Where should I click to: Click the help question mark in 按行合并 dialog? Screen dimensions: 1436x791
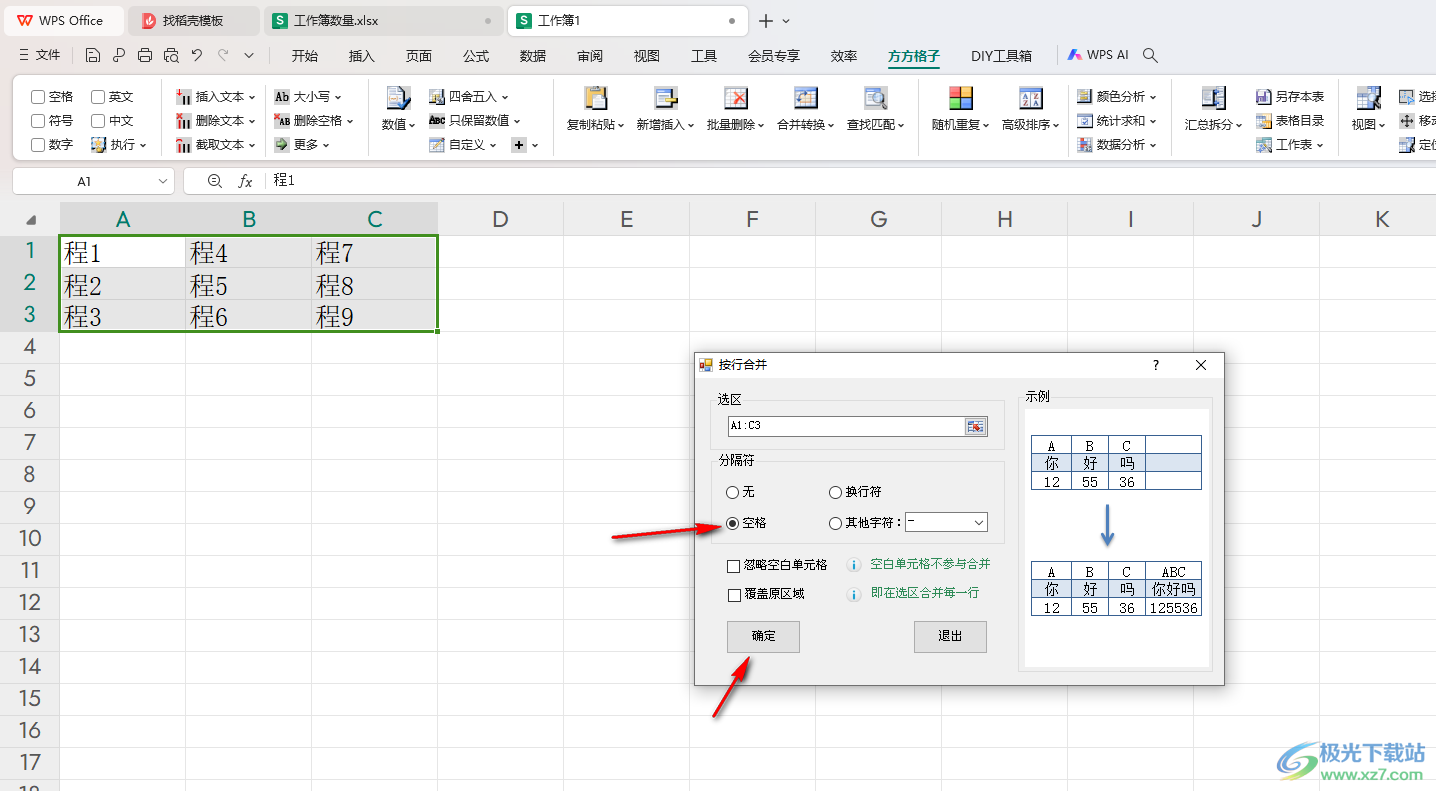[1156, 365]
